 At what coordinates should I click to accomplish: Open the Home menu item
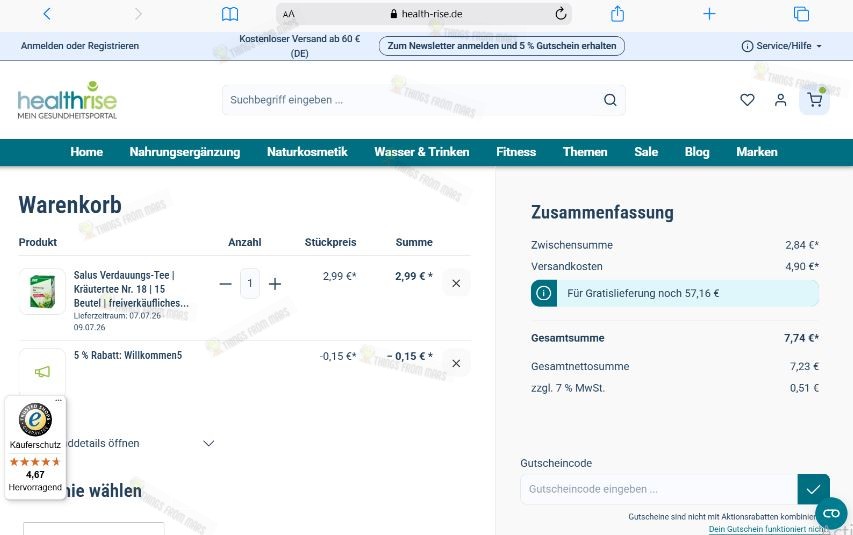tap(86, 152)
